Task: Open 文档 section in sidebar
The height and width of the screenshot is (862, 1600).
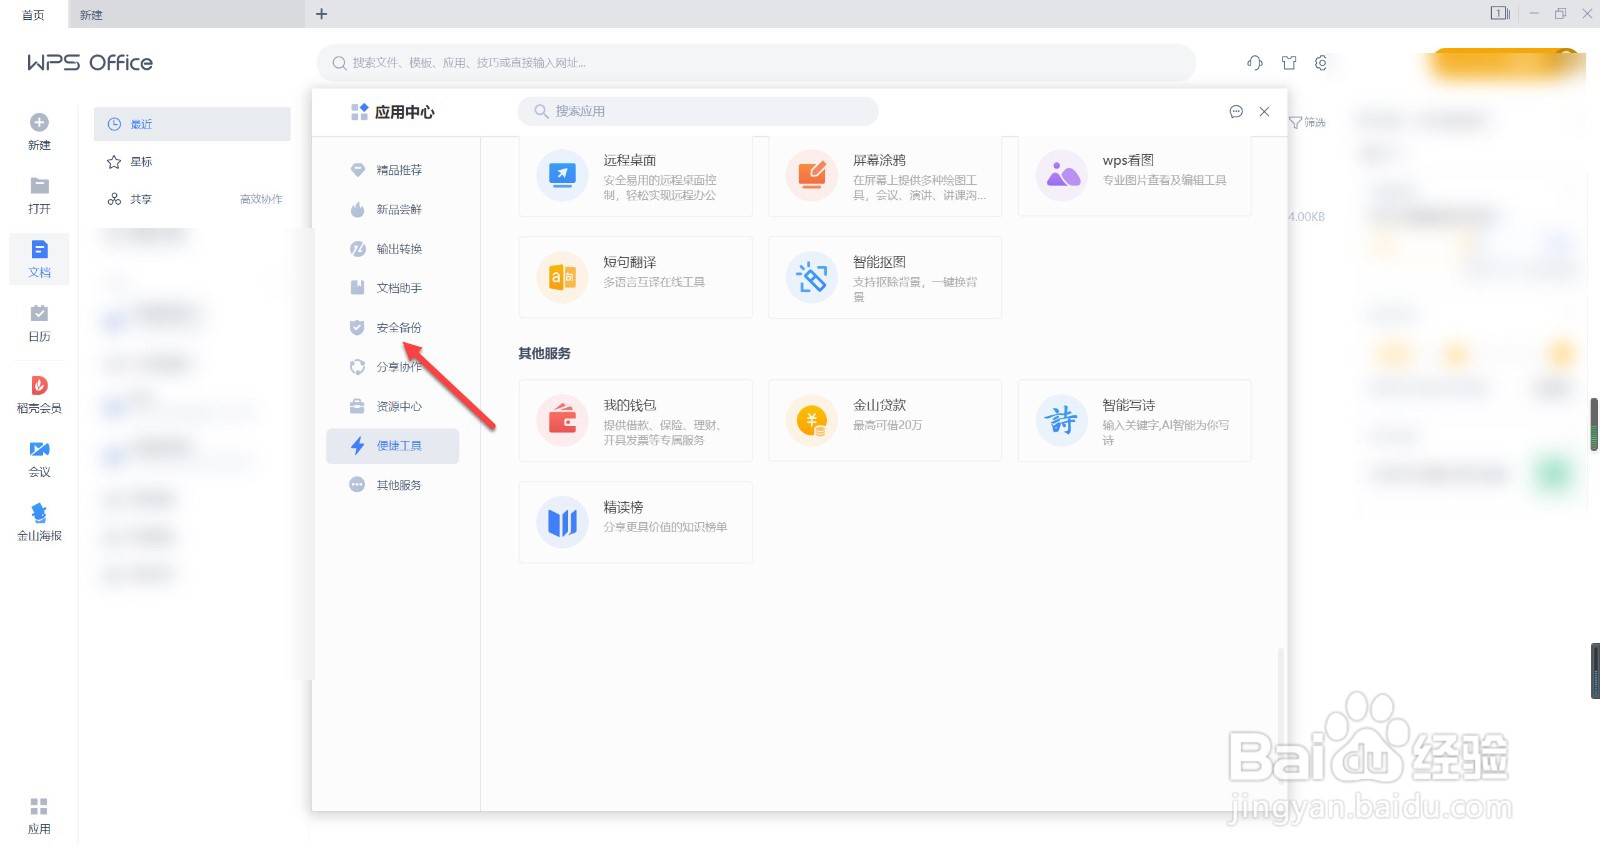Action: 39,259
